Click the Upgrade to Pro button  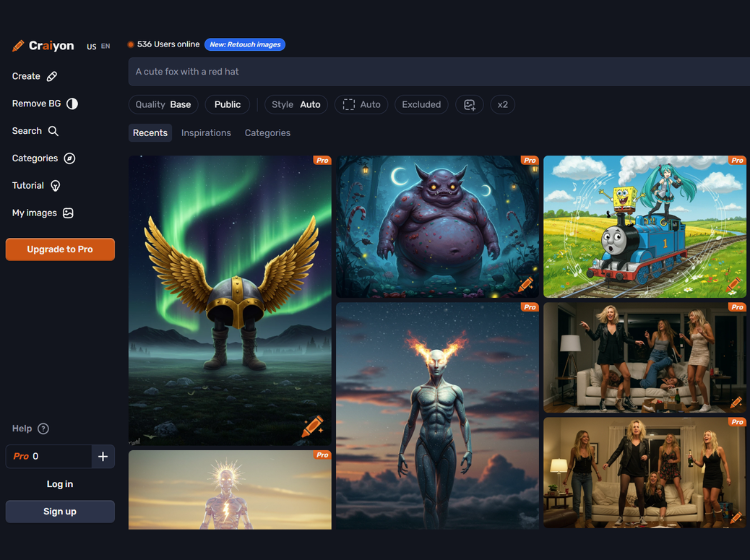click(x=60, y=249)
